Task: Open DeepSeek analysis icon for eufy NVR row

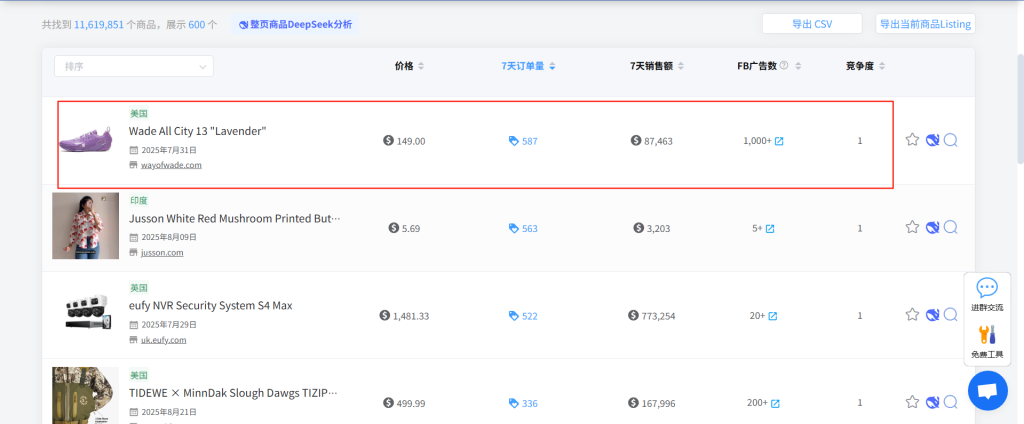Action: tap(932, 314)
